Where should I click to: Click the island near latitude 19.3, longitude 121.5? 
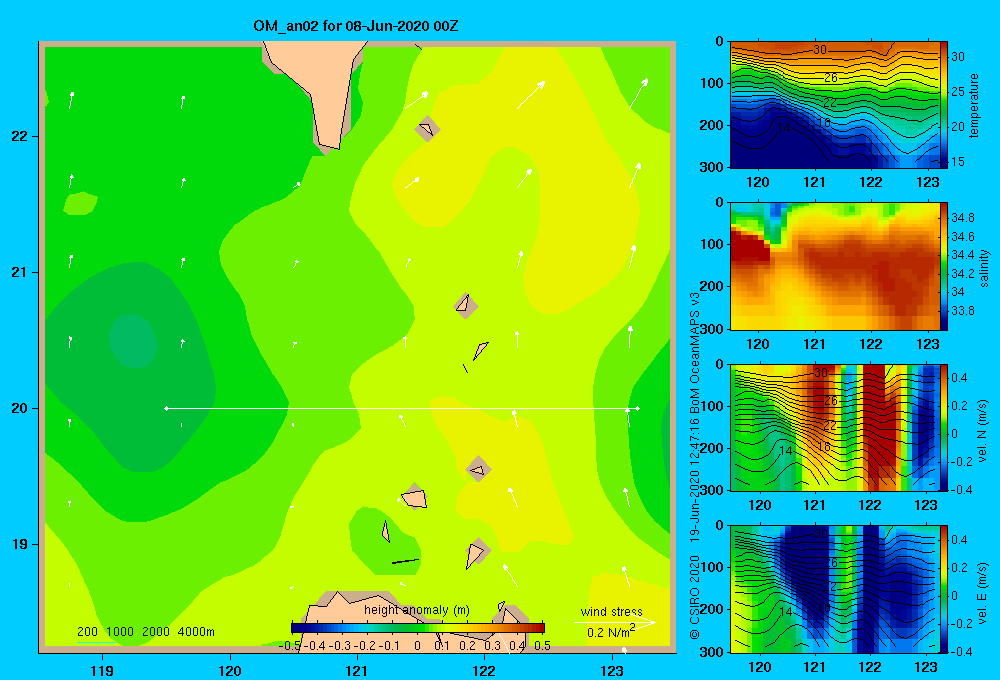click(x=415, y=497)
